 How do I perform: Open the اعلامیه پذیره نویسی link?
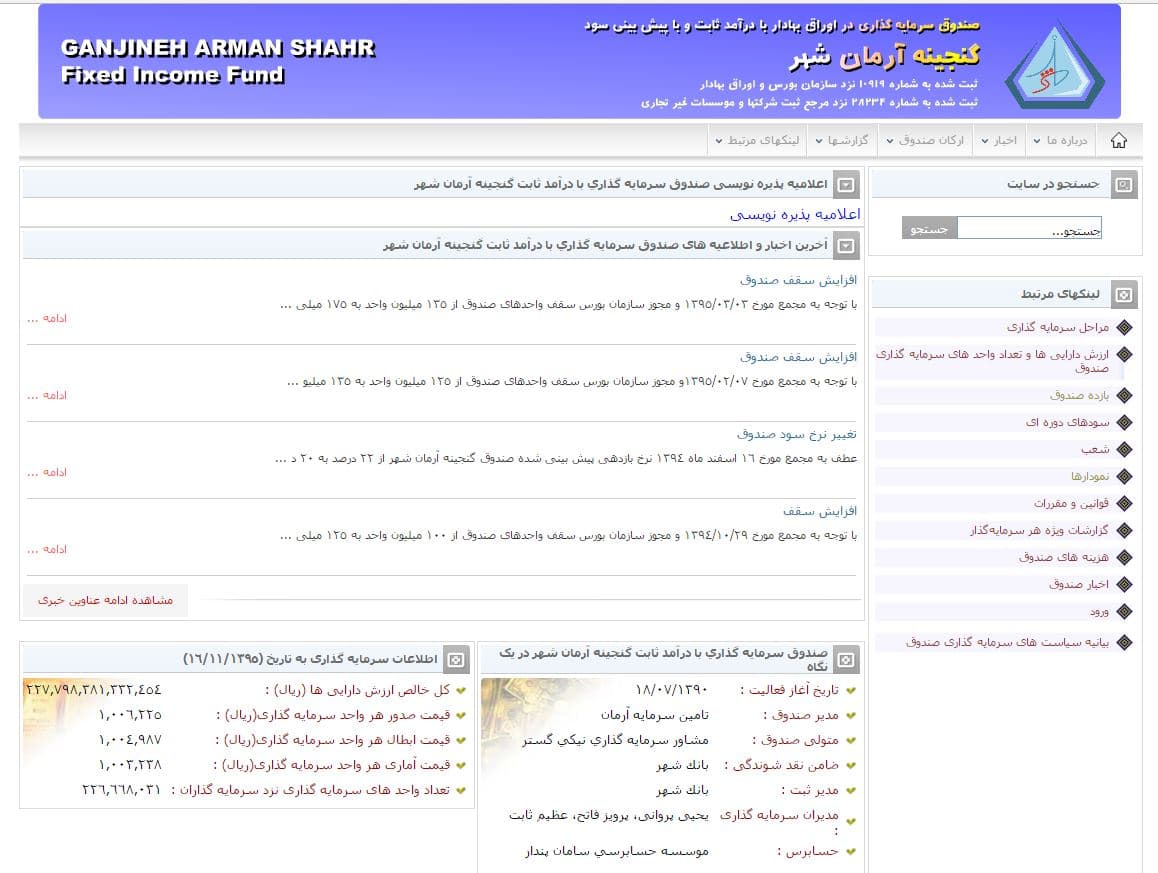point(794,214)
